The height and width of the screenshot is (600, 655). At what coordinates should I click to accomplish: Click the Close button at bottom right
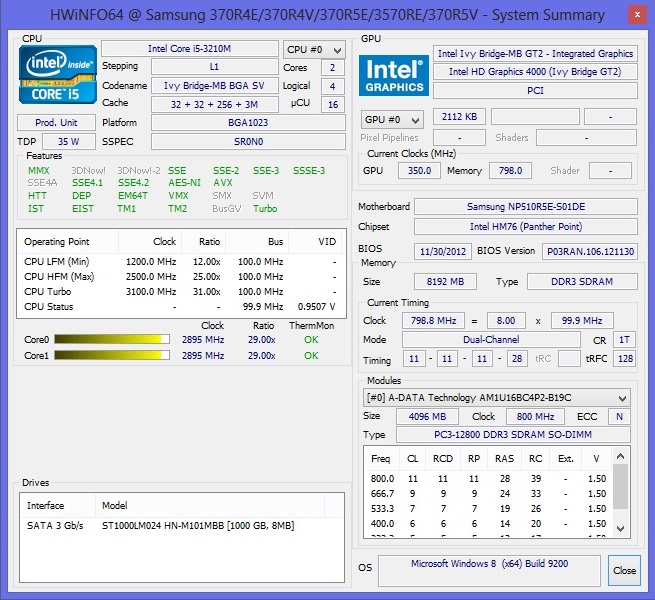click(x=624, y=570)
